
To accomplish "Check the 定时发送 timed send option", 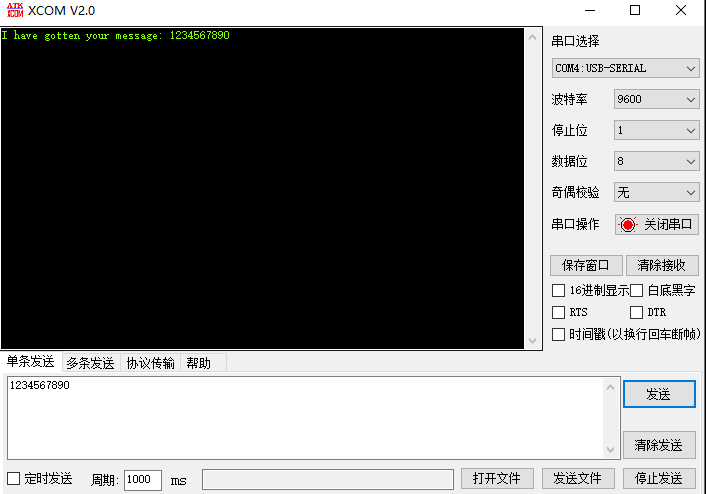I will pos(14,479).
